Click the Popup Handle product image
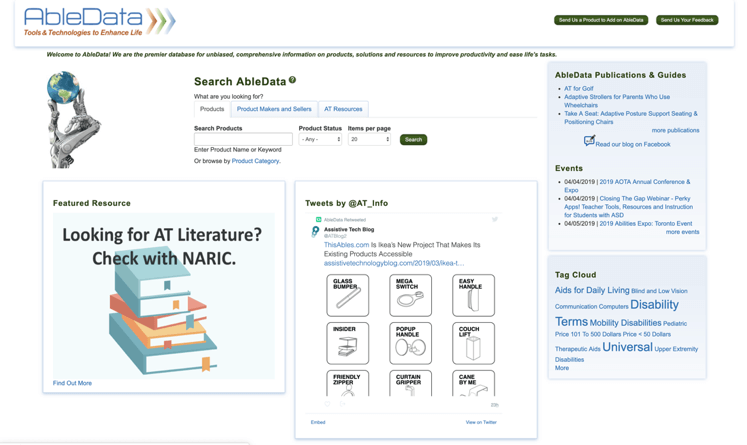The width and height of the screenshot is (747, 445). click(x=411, y=343)
